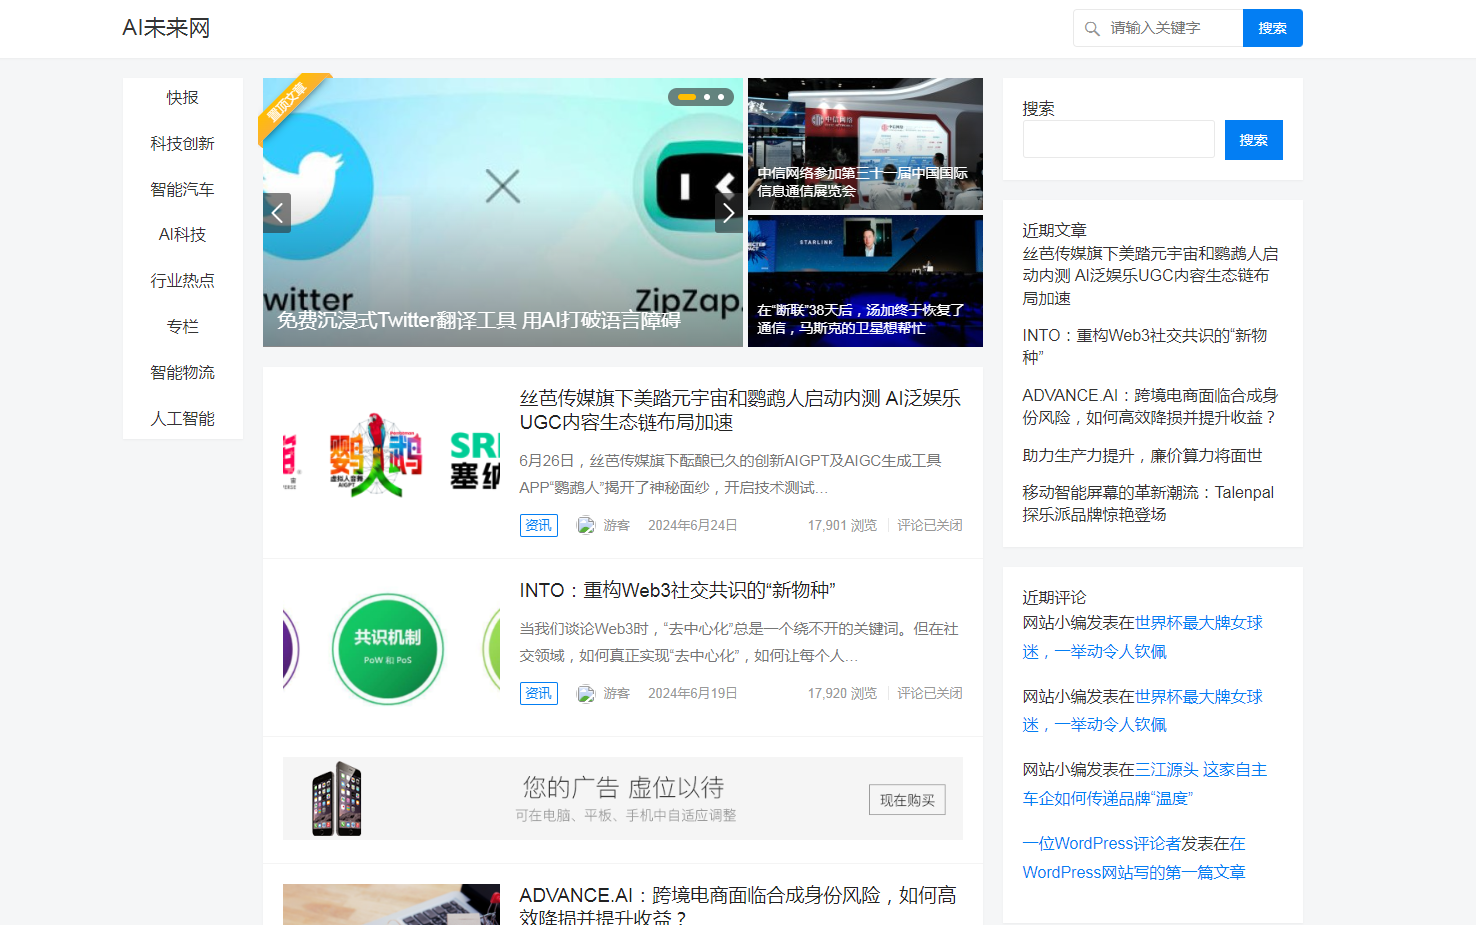Focus the sidebar 搜索 input field
1476x925 pixels.
[1118, 140]
